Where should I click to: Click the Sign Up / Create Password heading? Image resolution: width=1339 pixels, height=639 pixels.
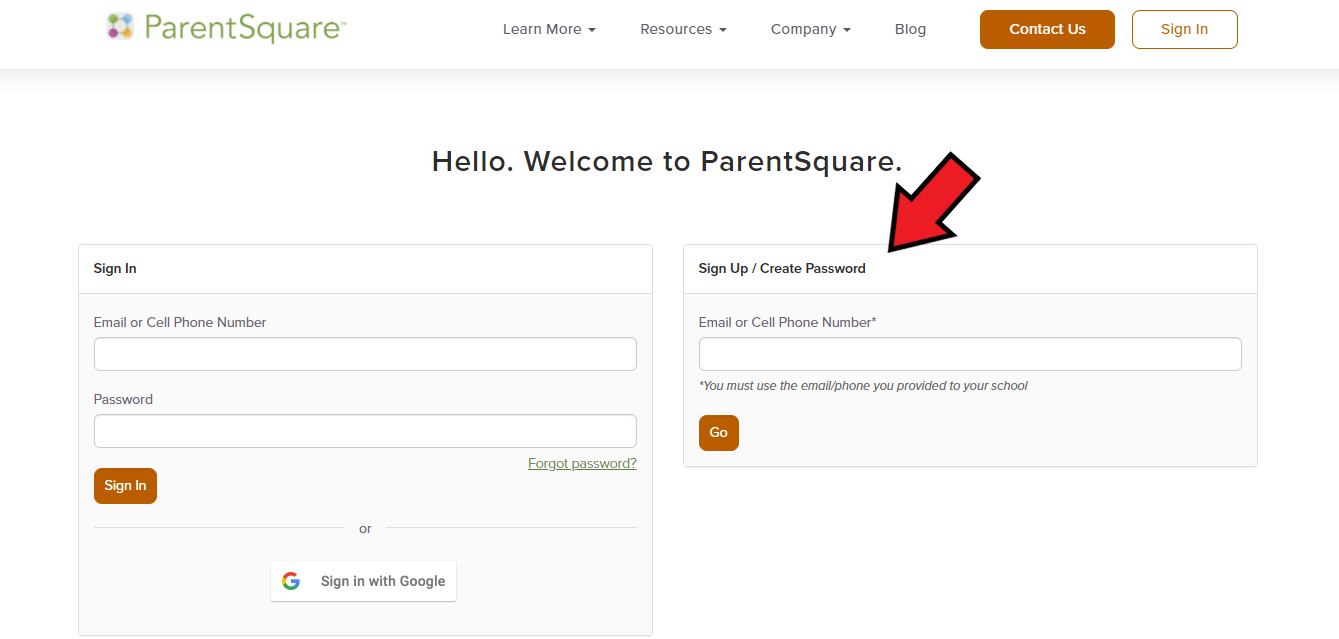pos(782,269)
